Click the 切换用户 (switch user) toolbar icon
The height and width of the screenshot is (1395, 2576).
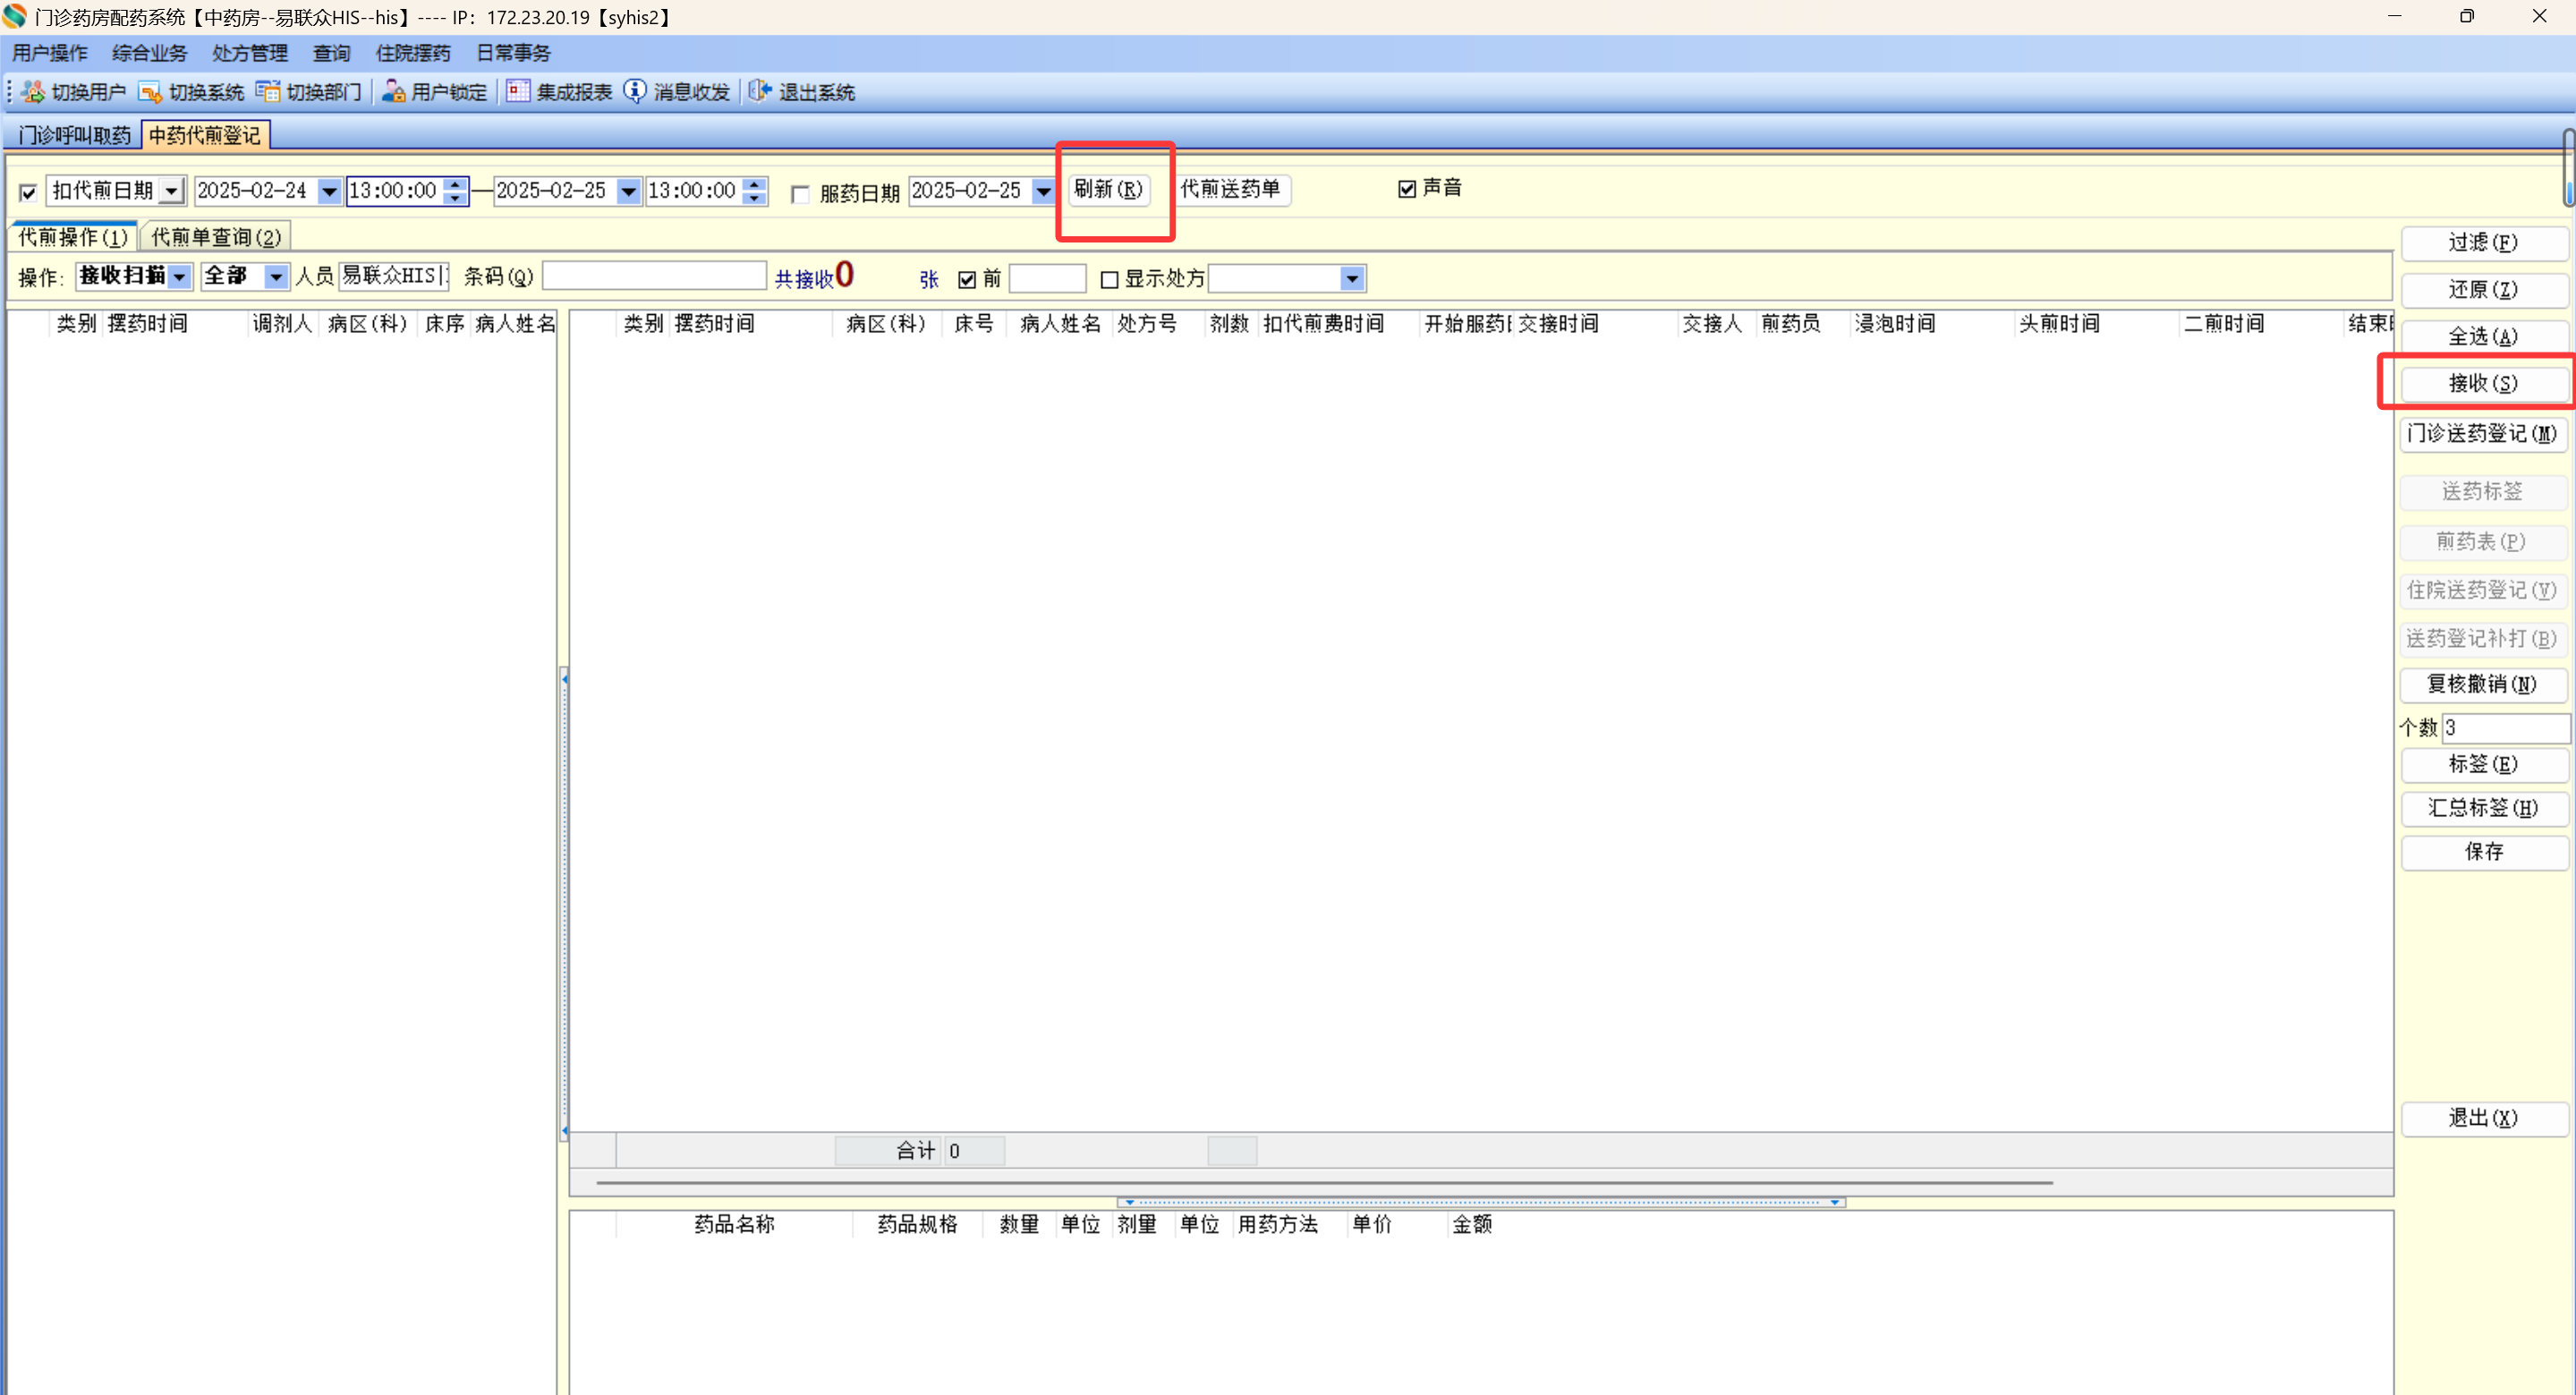34,92
